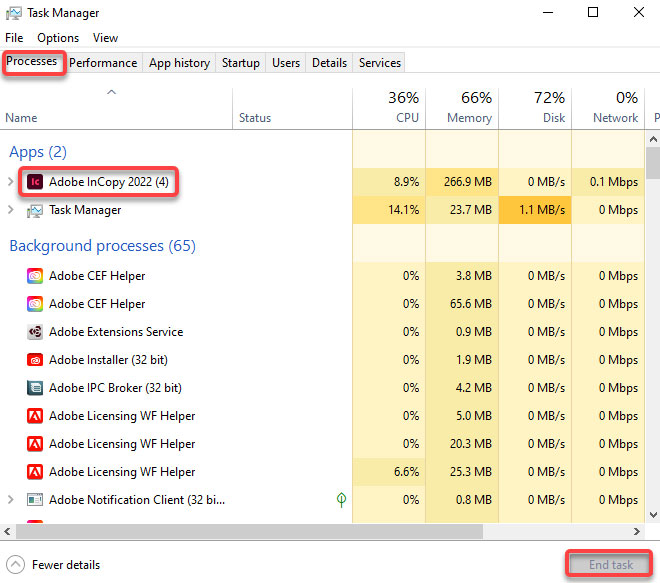Click the 23.7 MB memory cell
Viewport: 660px width, 583px height.
[x=462, y=210]
